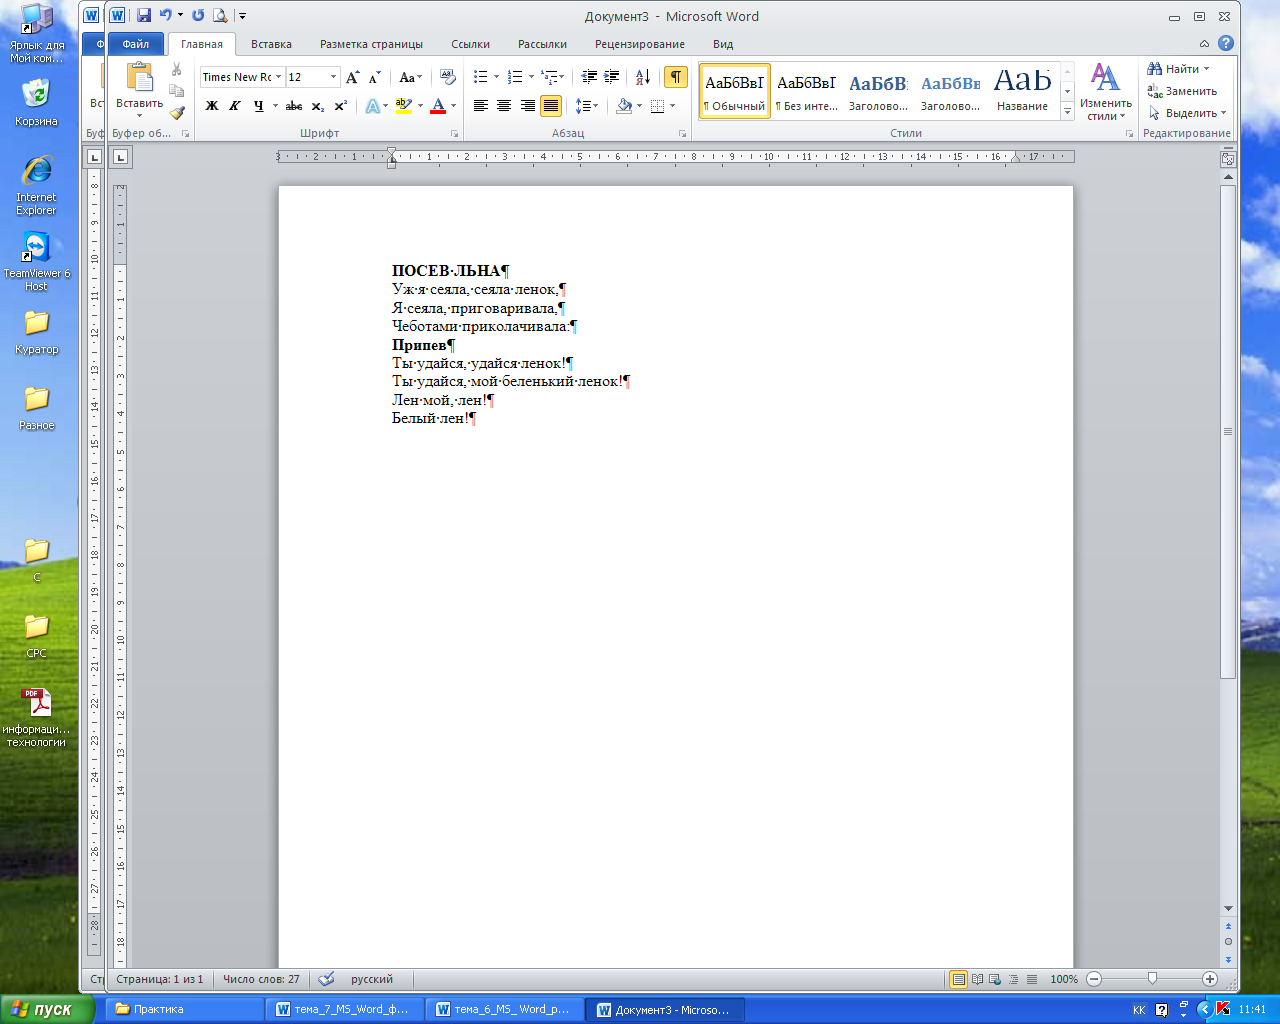
Task: Open line spacing dropdown
Action: (x=587, y=106)
